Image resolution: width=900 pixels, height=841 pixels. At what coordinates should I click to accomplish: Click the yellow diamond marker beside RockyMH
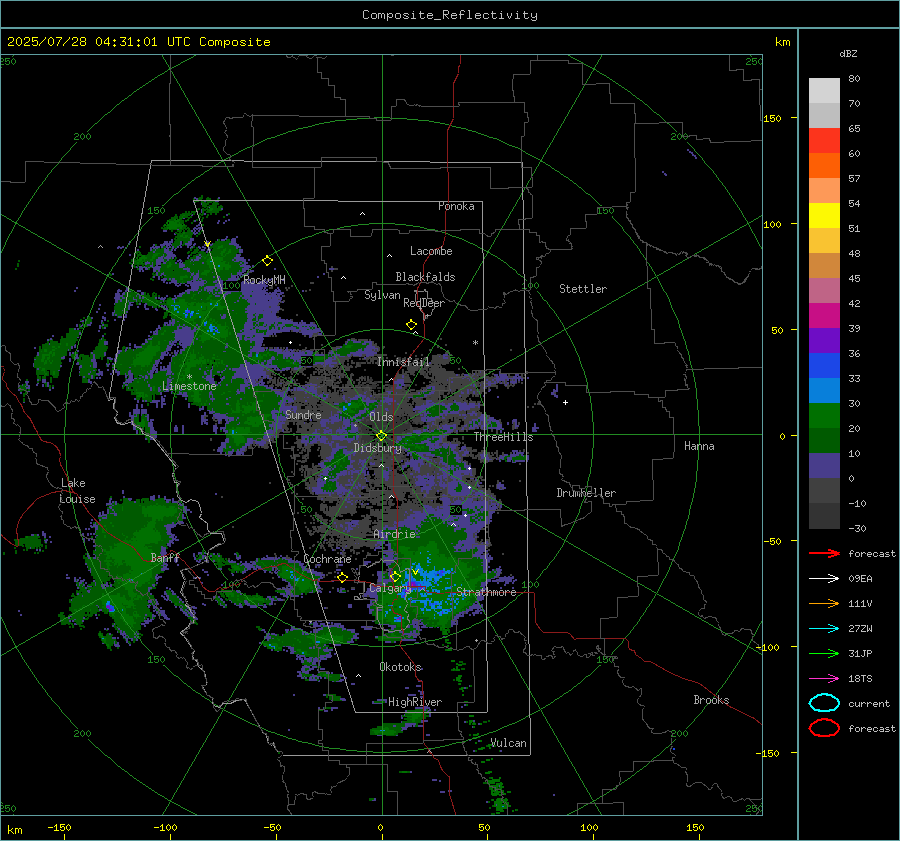267,261
